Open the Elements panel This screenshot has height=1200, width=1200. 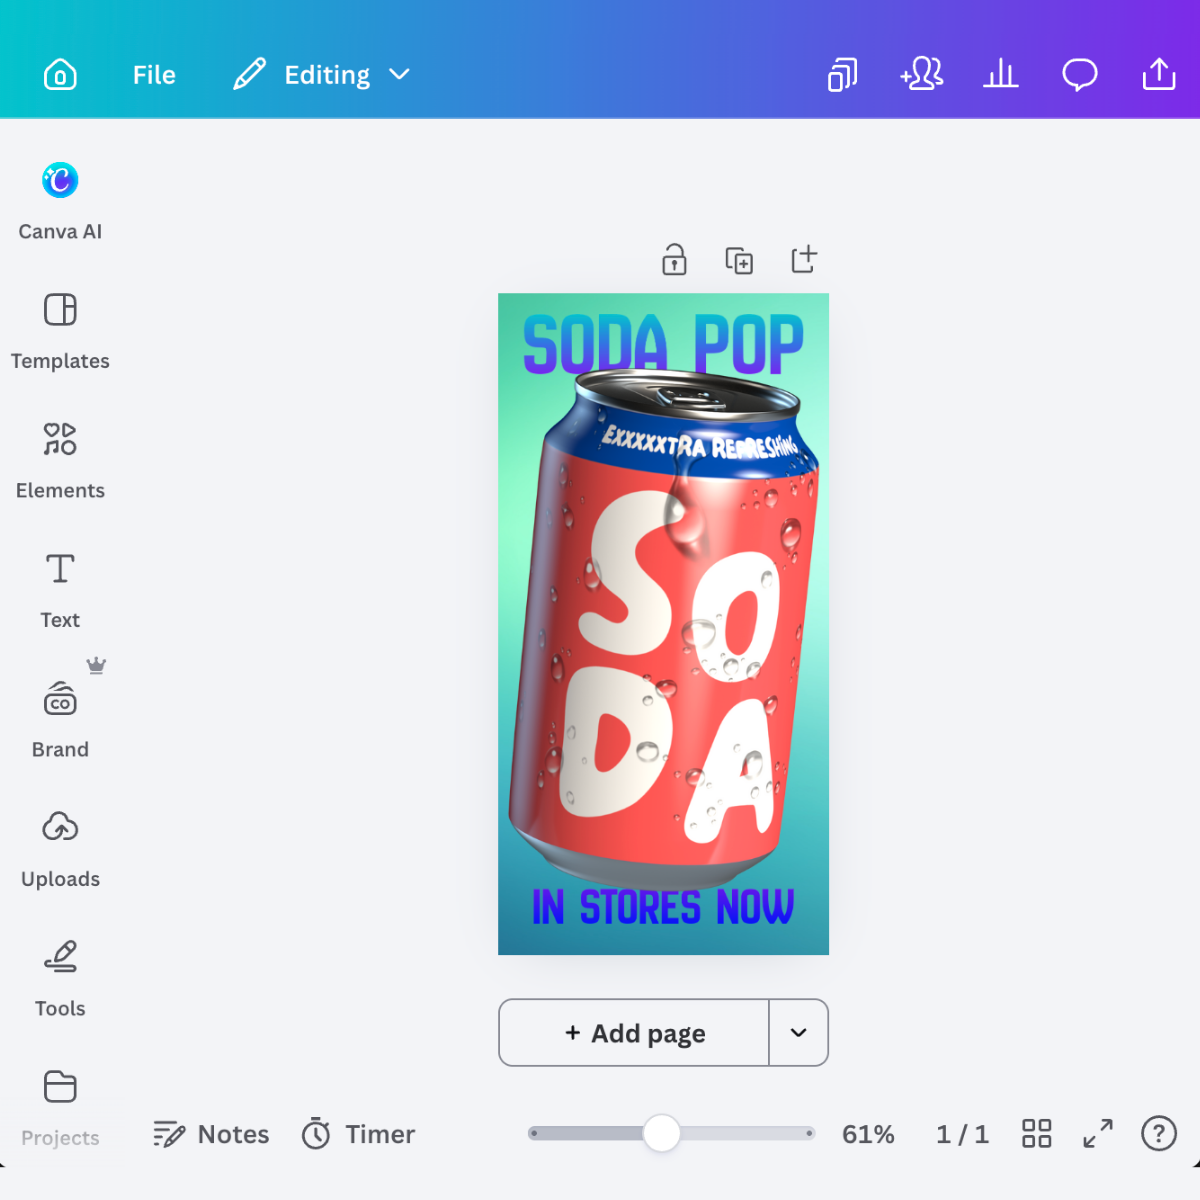[60, 460]
